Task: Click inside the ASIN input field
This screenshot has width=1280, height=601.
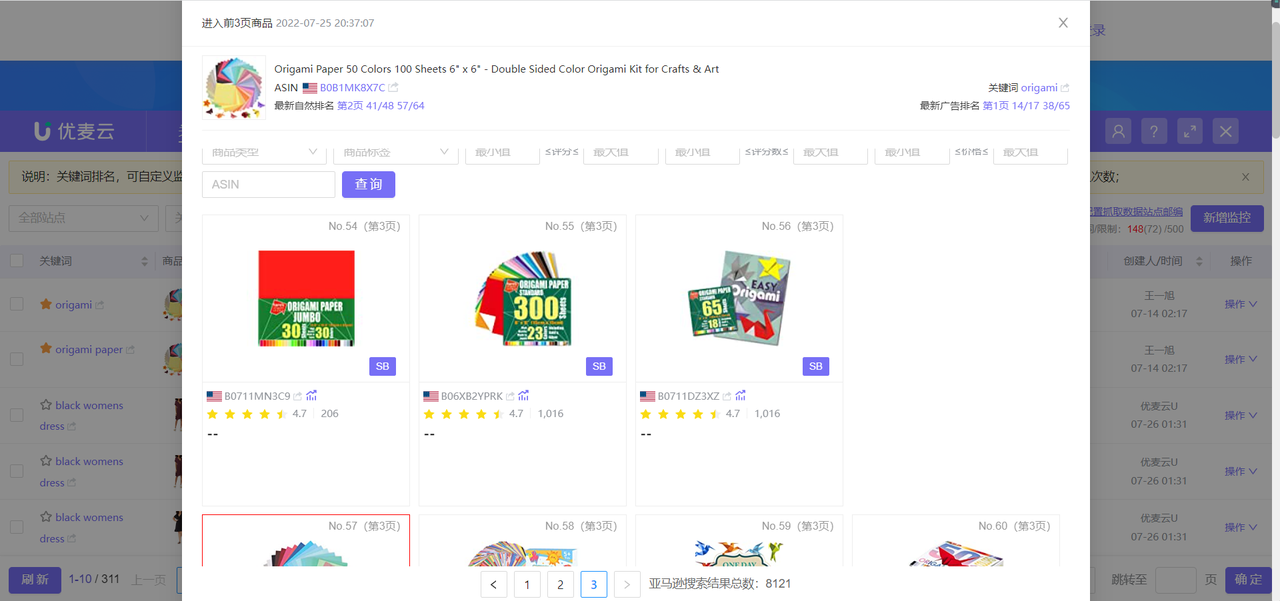Action: click(268, 186)
